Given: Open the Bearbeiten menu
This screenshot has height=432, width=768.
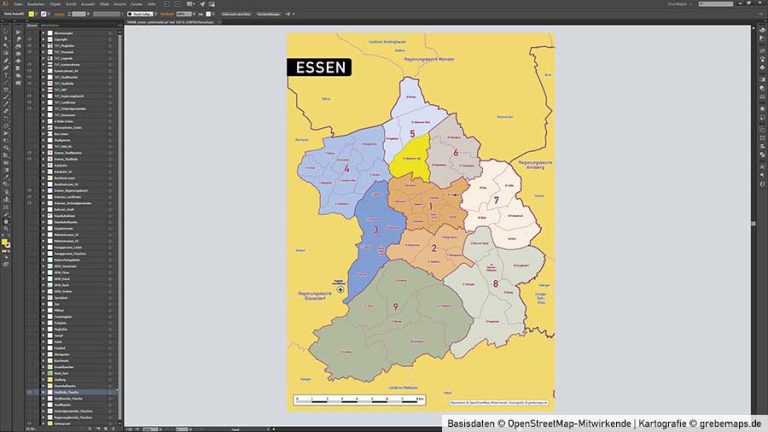Looking at the screenshot, I should tap(36, 4).
